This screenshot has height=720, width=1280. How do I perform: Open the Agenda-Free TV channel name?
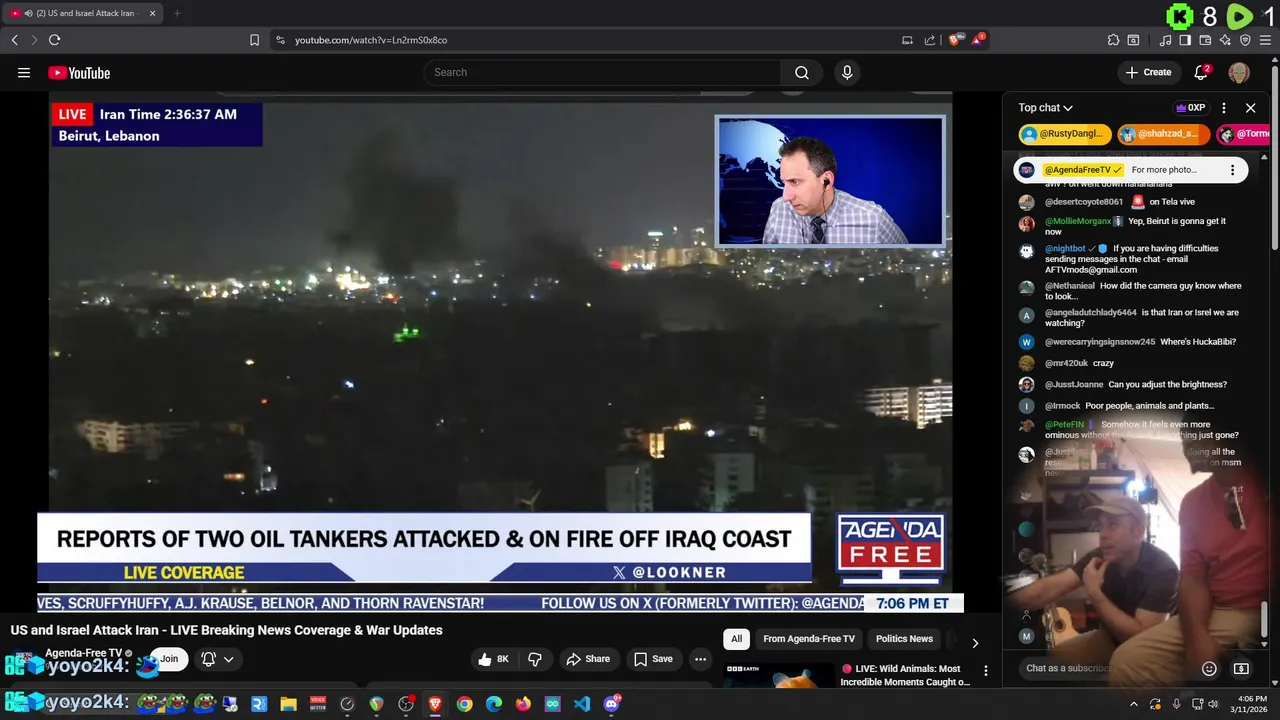pos(83,653)
